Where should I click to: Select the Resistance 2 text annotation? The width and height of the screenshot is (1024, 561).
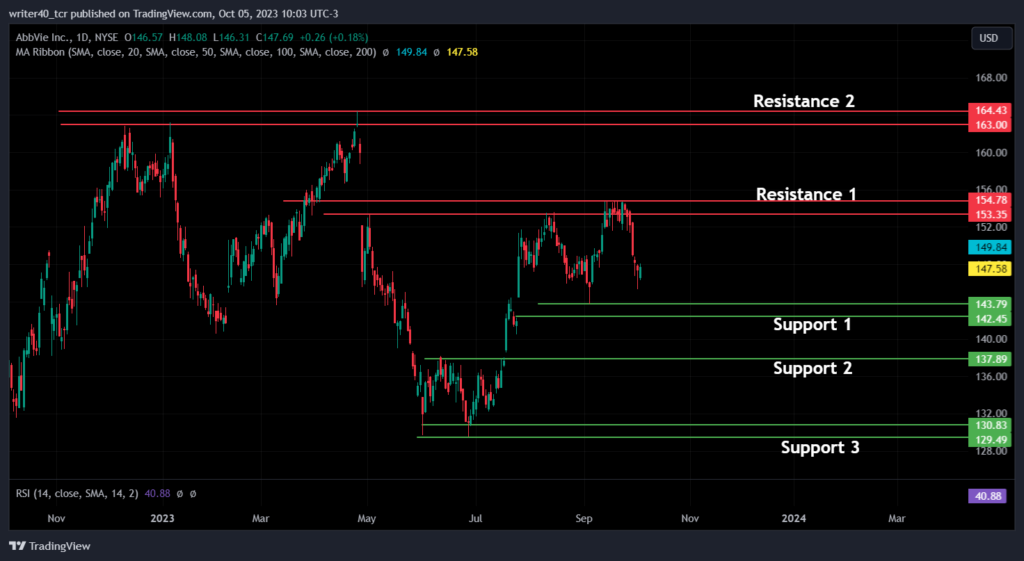804,101
